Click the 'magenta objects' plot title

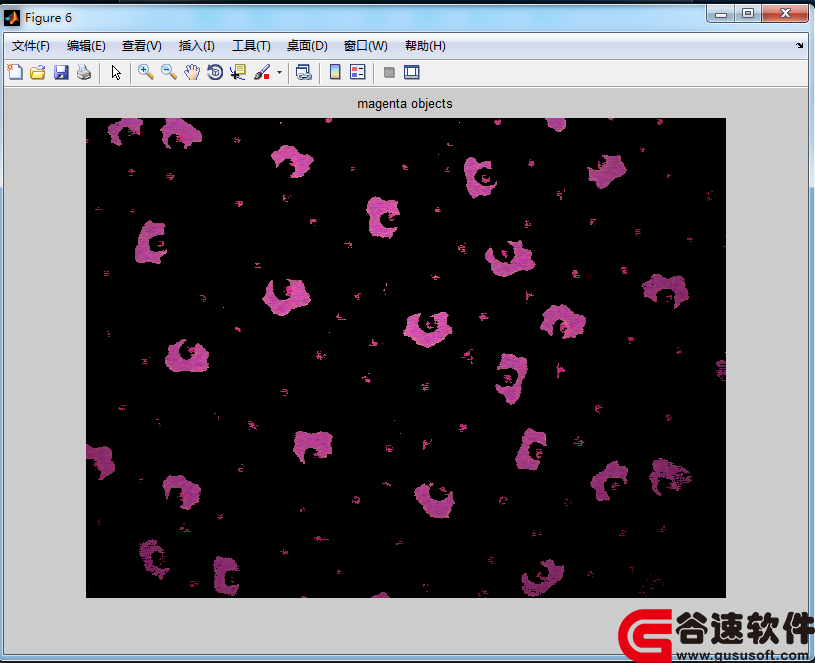click(x=405, y=103)
